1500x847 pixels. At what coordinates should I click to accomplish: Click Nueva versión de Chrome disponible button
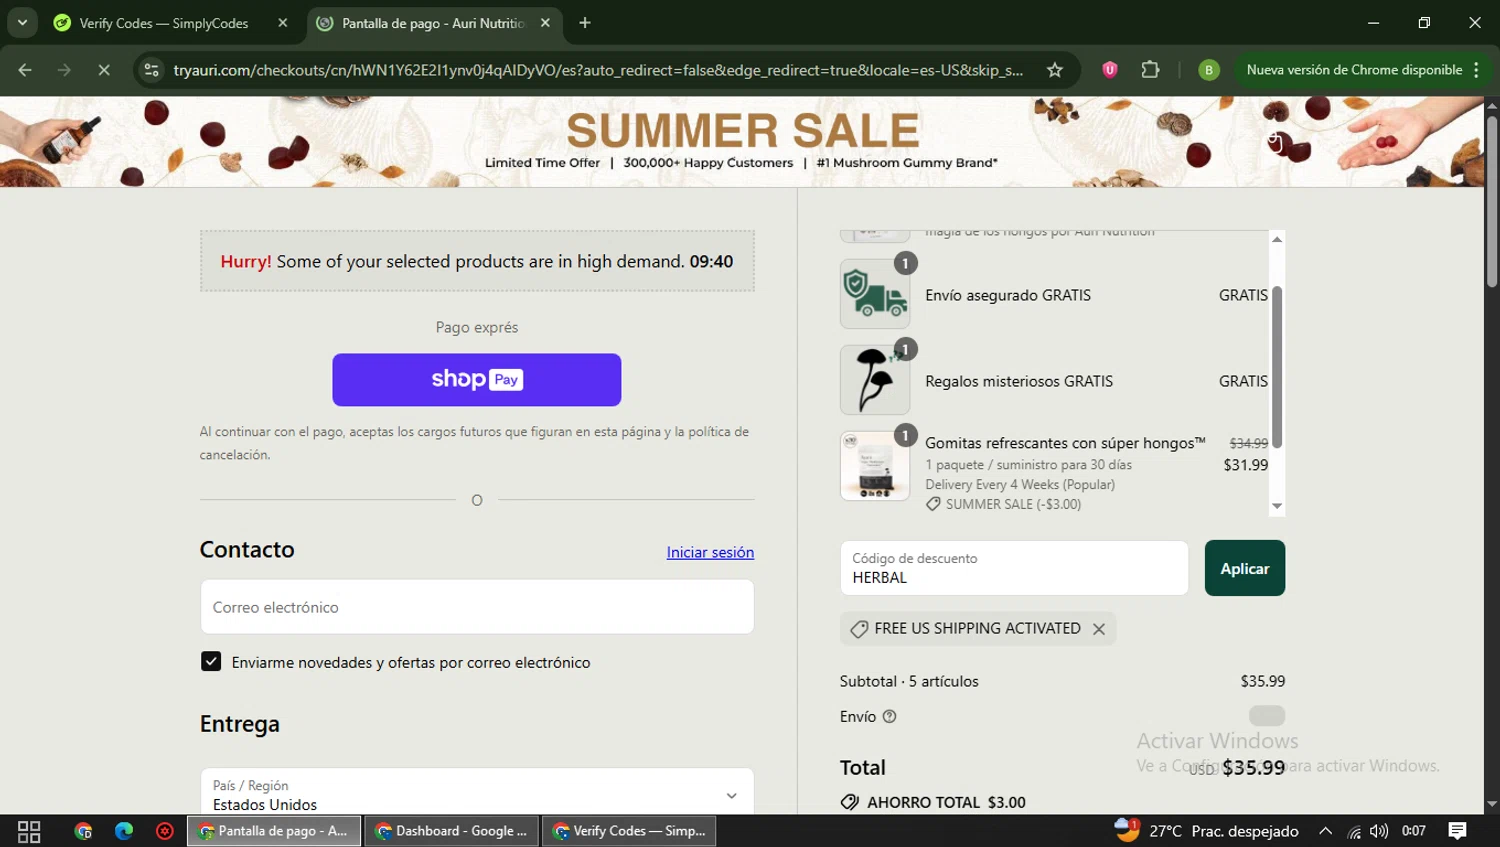point(1354,70)
